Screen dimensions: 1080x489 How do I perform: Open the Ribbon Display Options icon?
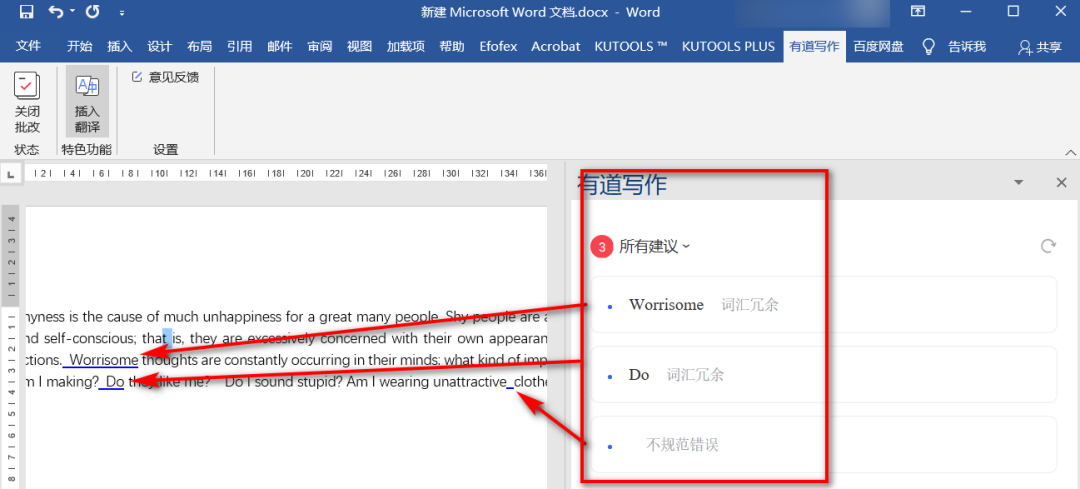(x=917, y=11)
